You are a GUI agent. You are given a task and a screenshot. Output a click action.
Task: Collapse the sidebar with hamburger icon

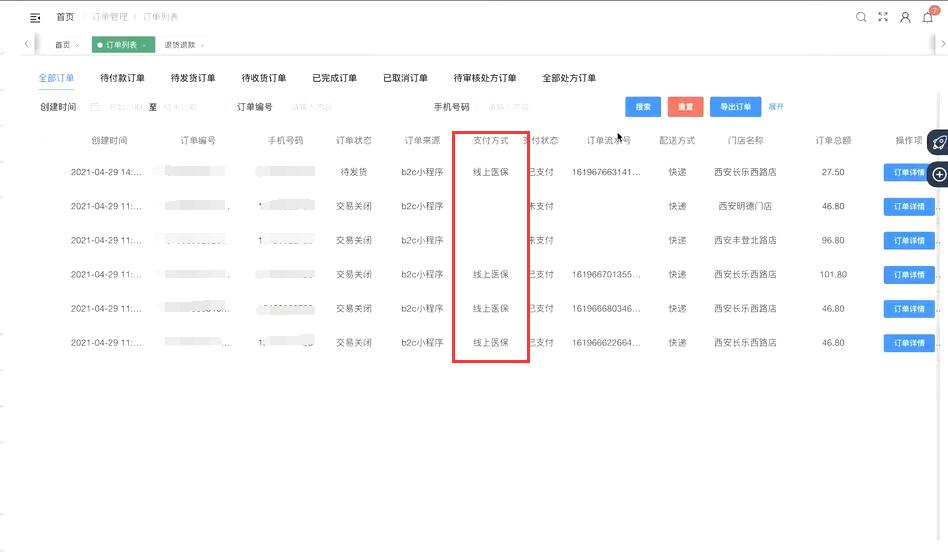[35, 18]
